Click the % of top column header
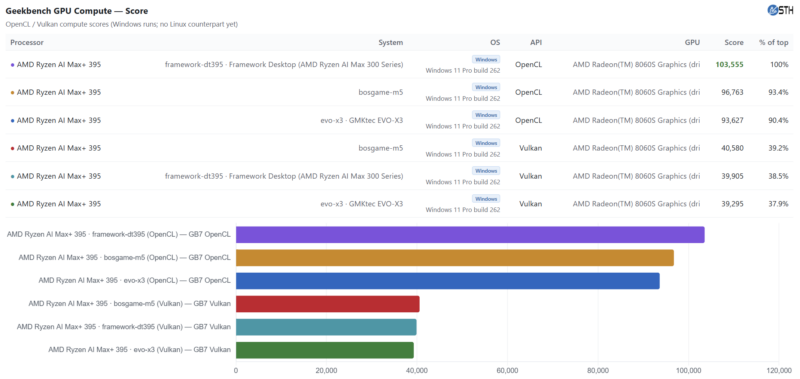 773,42
